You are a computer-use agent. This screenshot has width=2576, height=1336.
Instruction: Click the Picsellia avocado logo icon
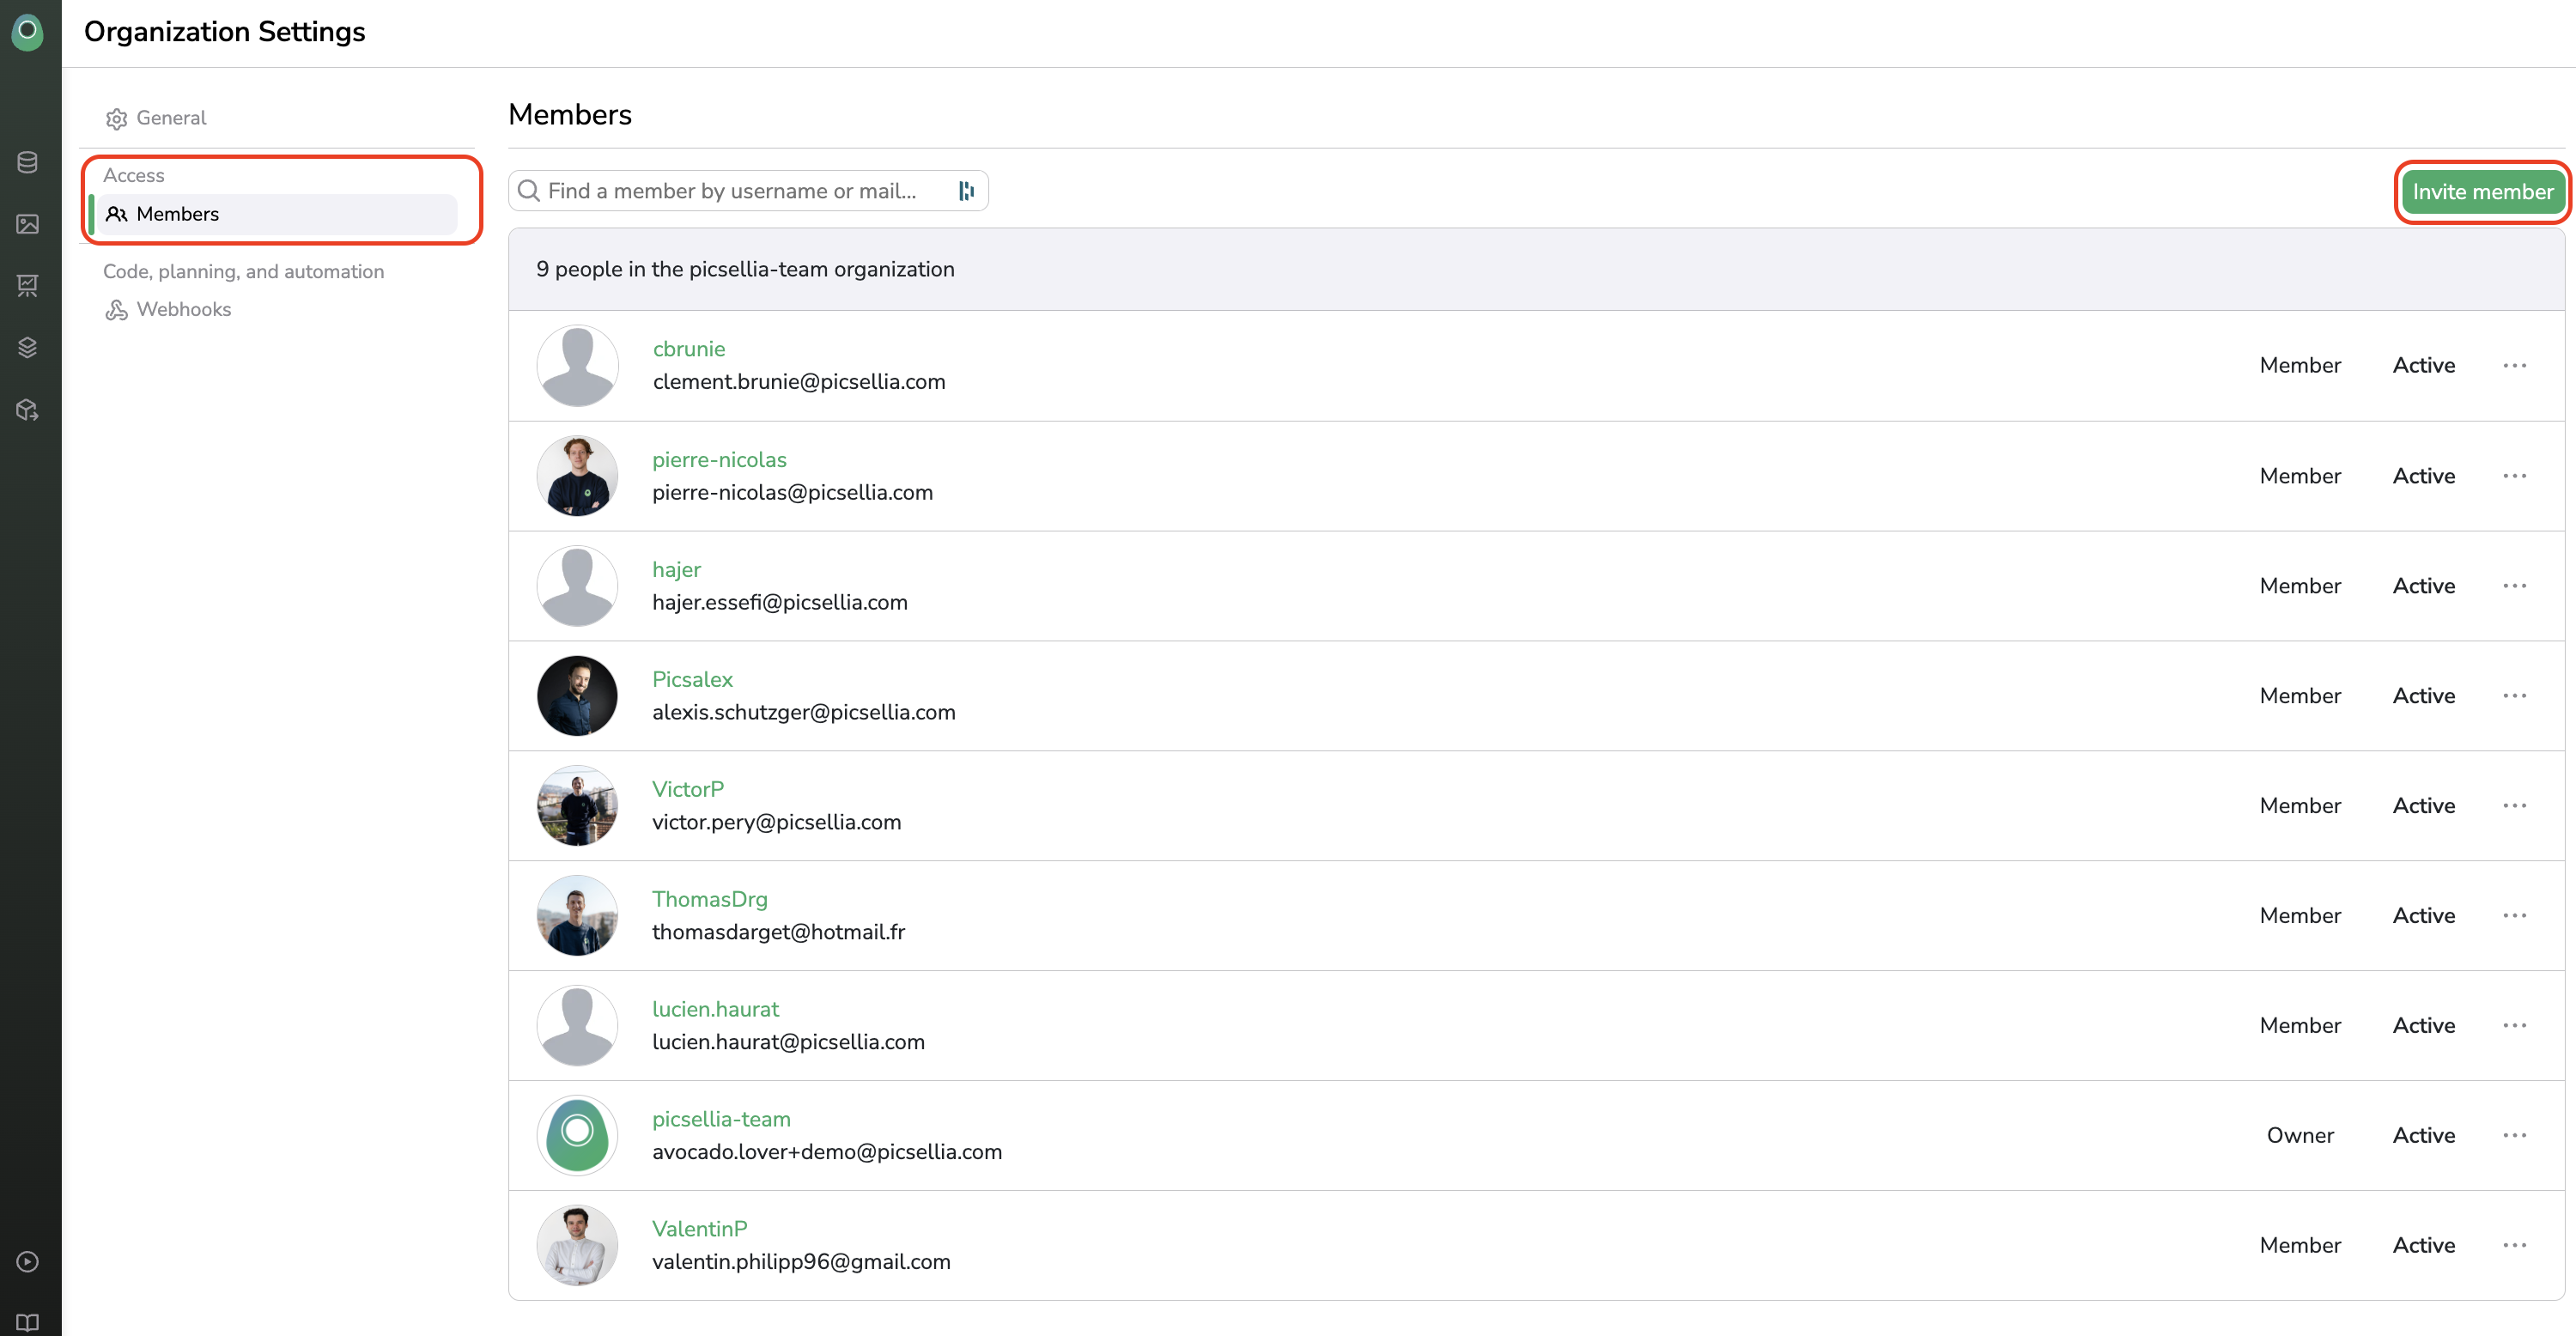(28, 31)
